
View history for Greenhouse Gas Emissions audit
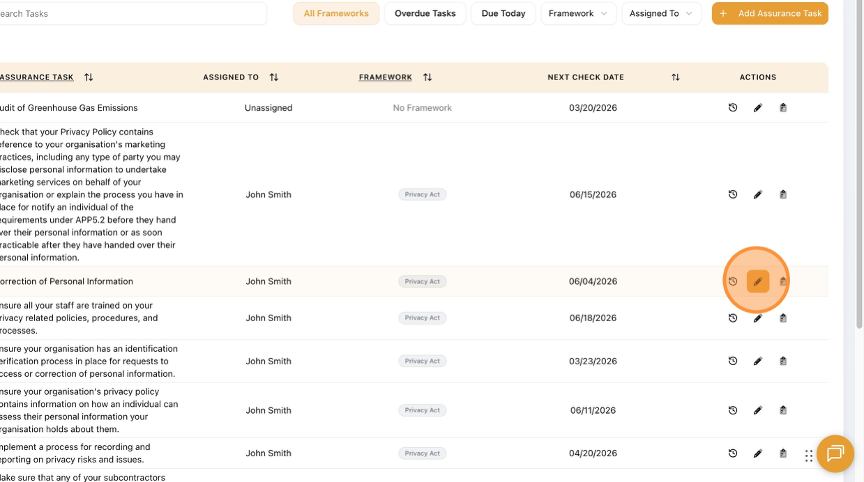733,108
